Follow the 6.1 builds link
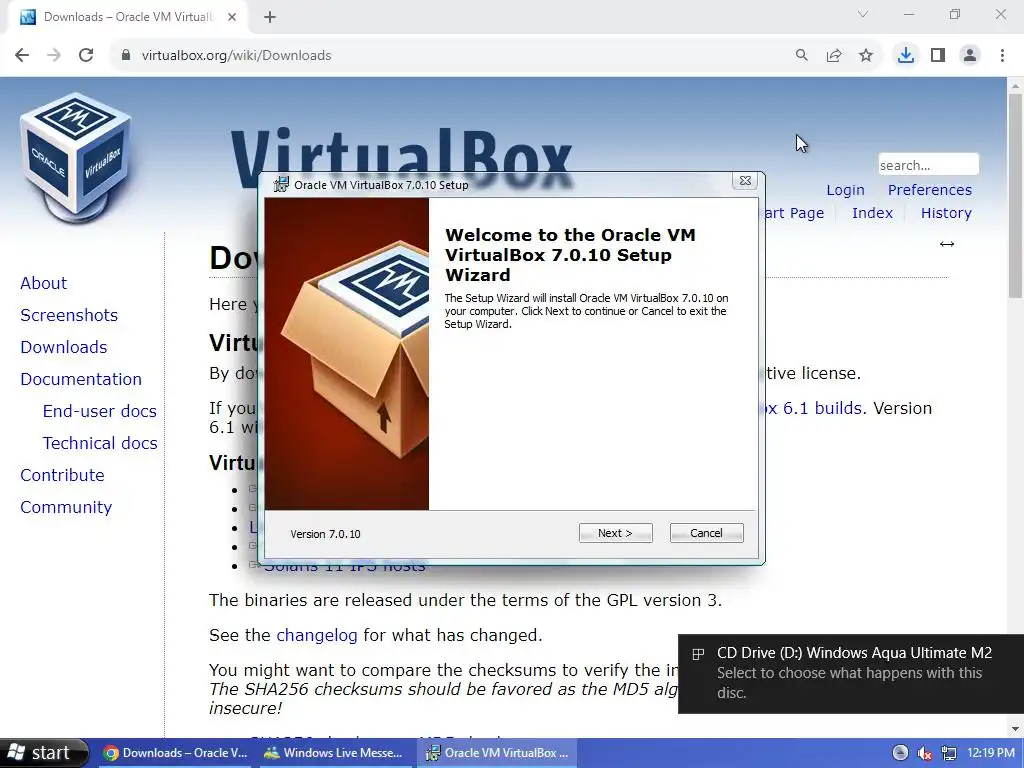The width and height of the screenshot is (1024, 768). [815, 408]
